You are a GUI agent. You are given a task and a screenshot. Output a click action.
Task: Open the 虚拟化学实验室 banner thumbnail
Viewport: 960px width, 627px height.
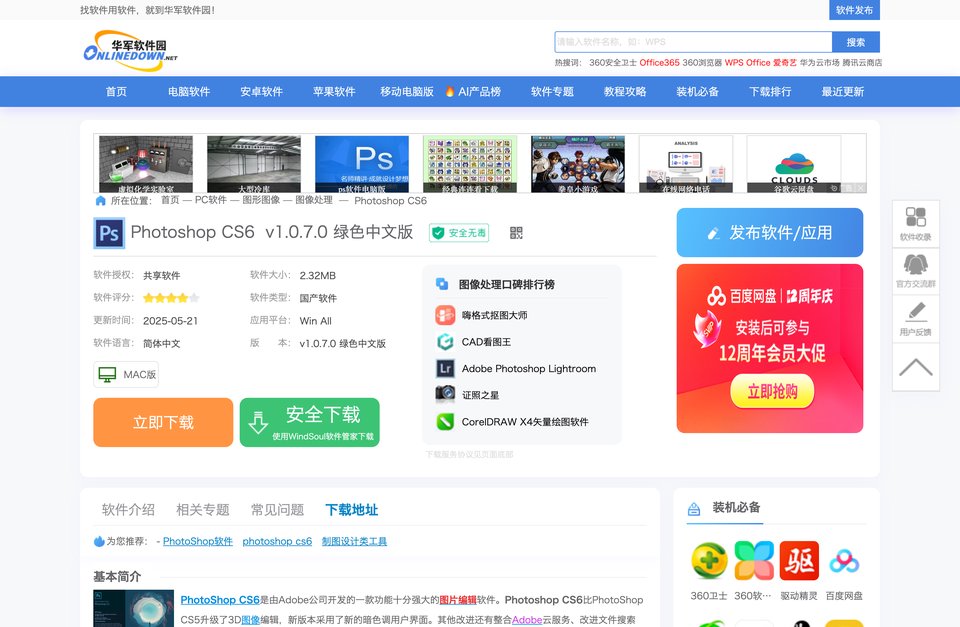146,164
